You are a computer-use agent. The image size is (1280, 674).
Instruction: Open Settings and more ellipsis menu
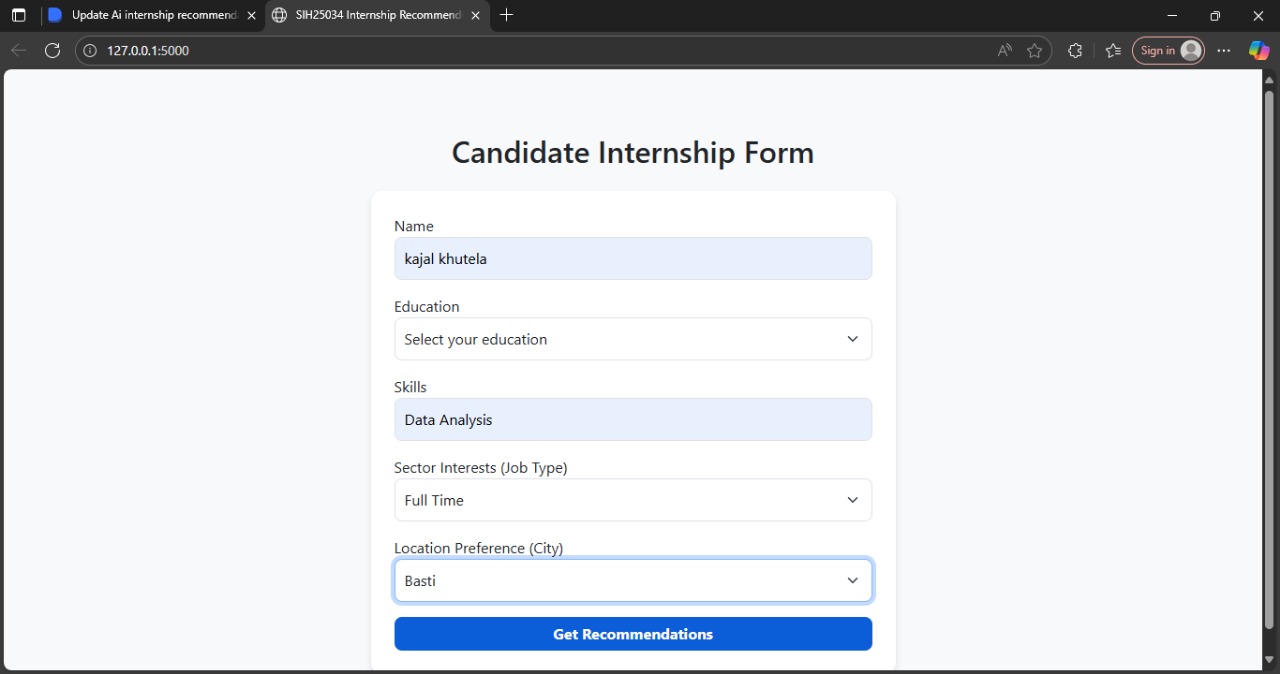coord(1224,51)
